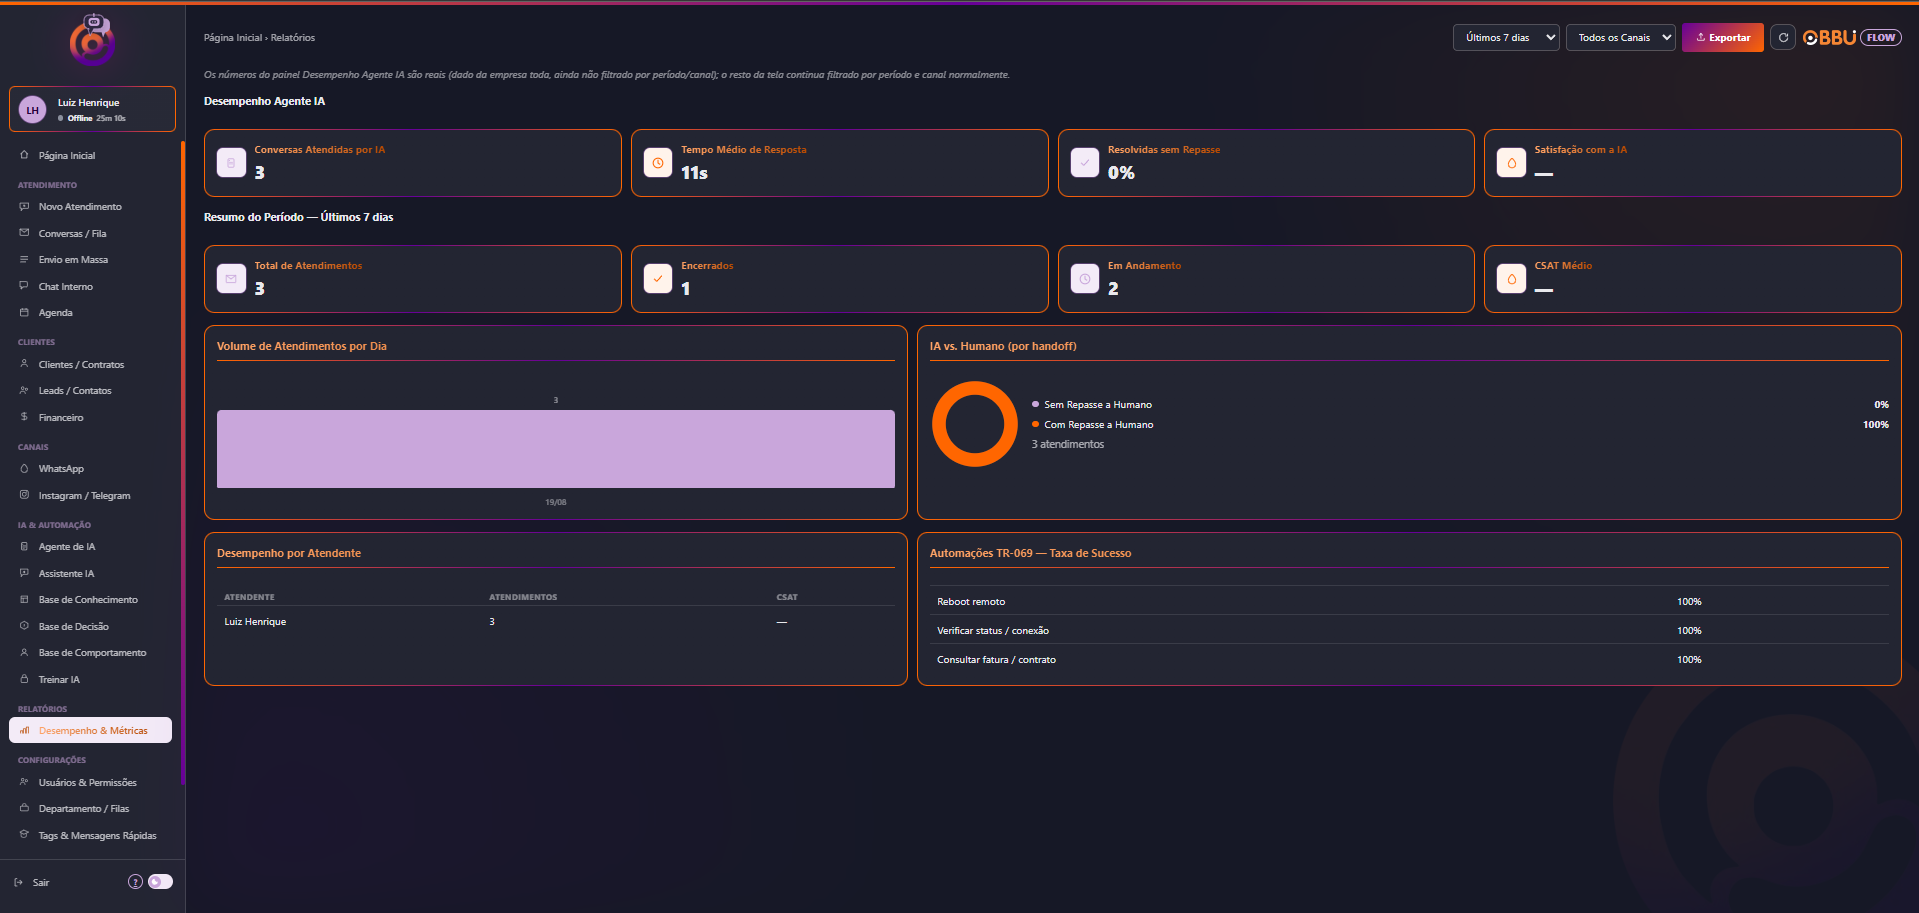Open help via the question mark icon
The width and height of the screenshot is (1919, 913).
pos(135,882)
